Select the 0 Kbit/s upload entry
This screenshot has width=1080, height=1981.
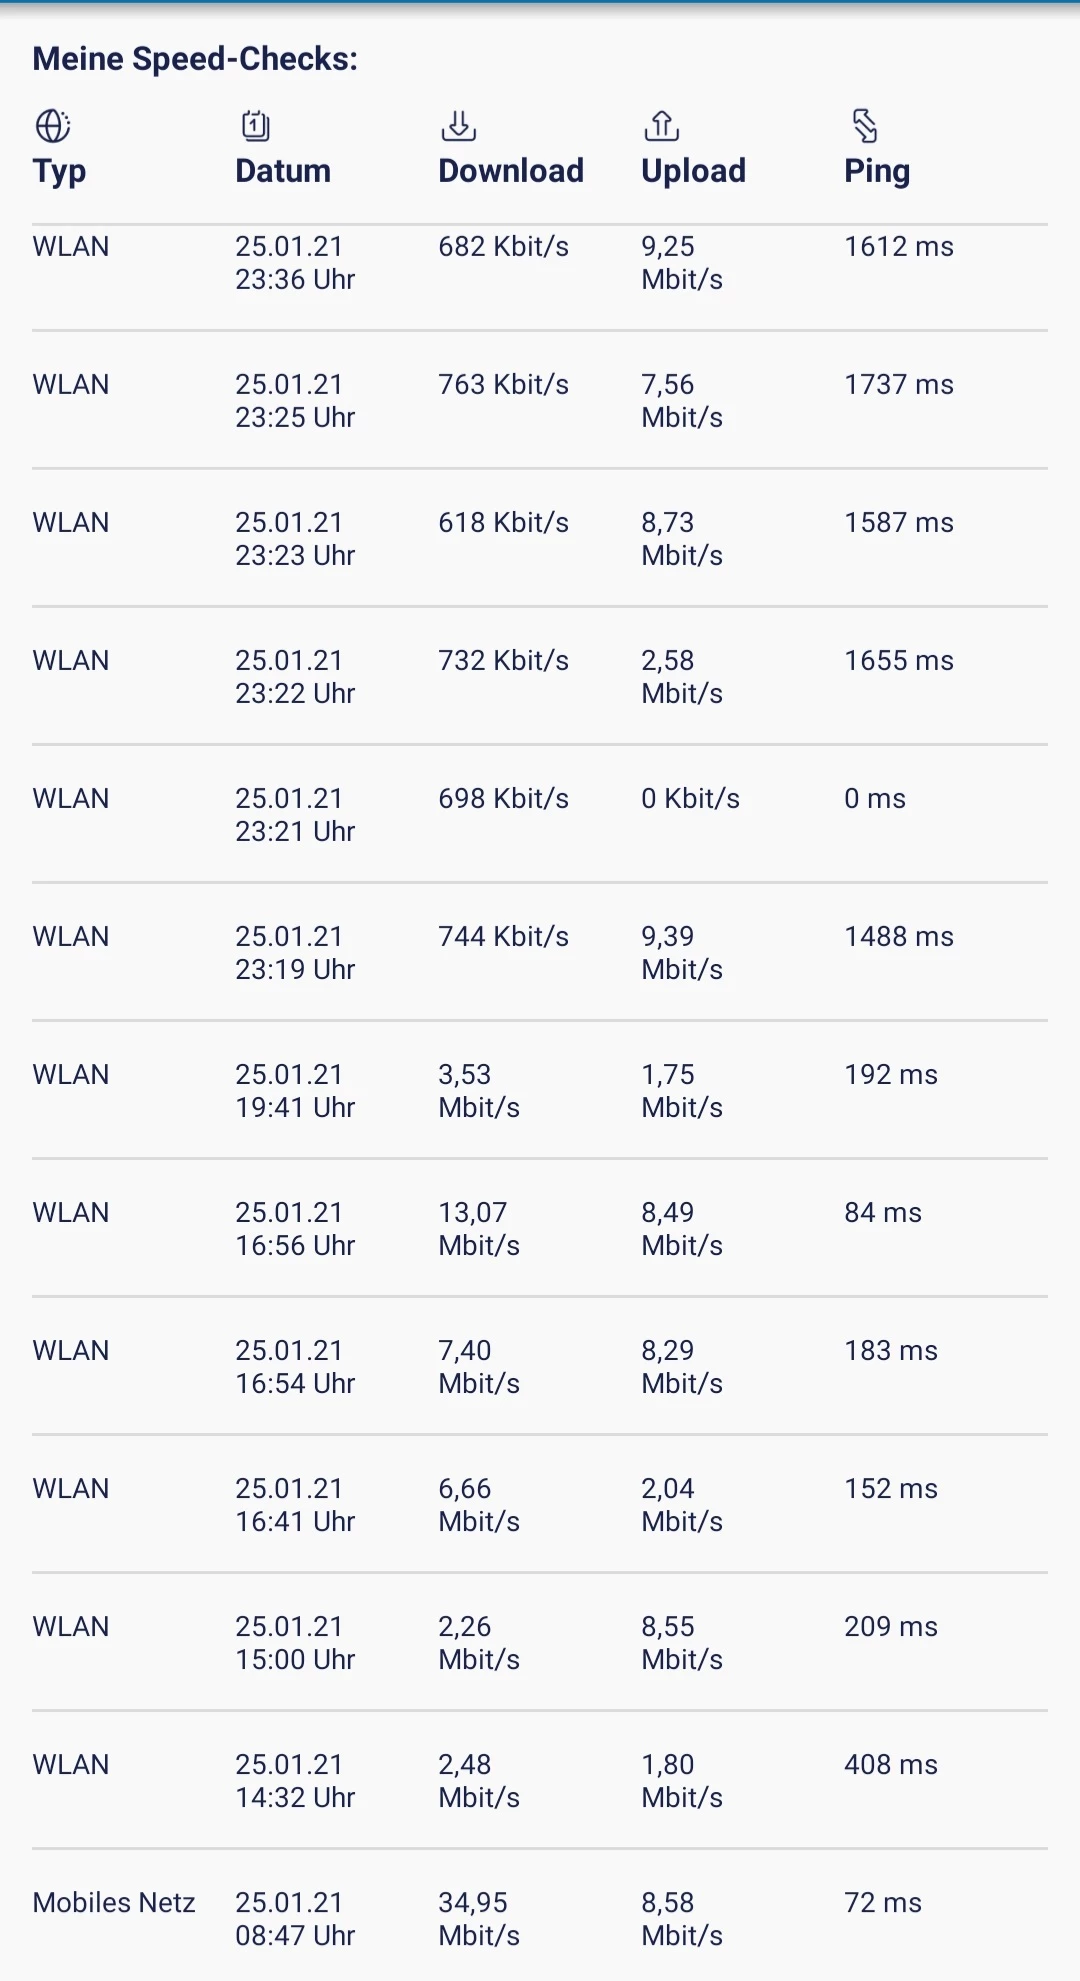[691, 799]
